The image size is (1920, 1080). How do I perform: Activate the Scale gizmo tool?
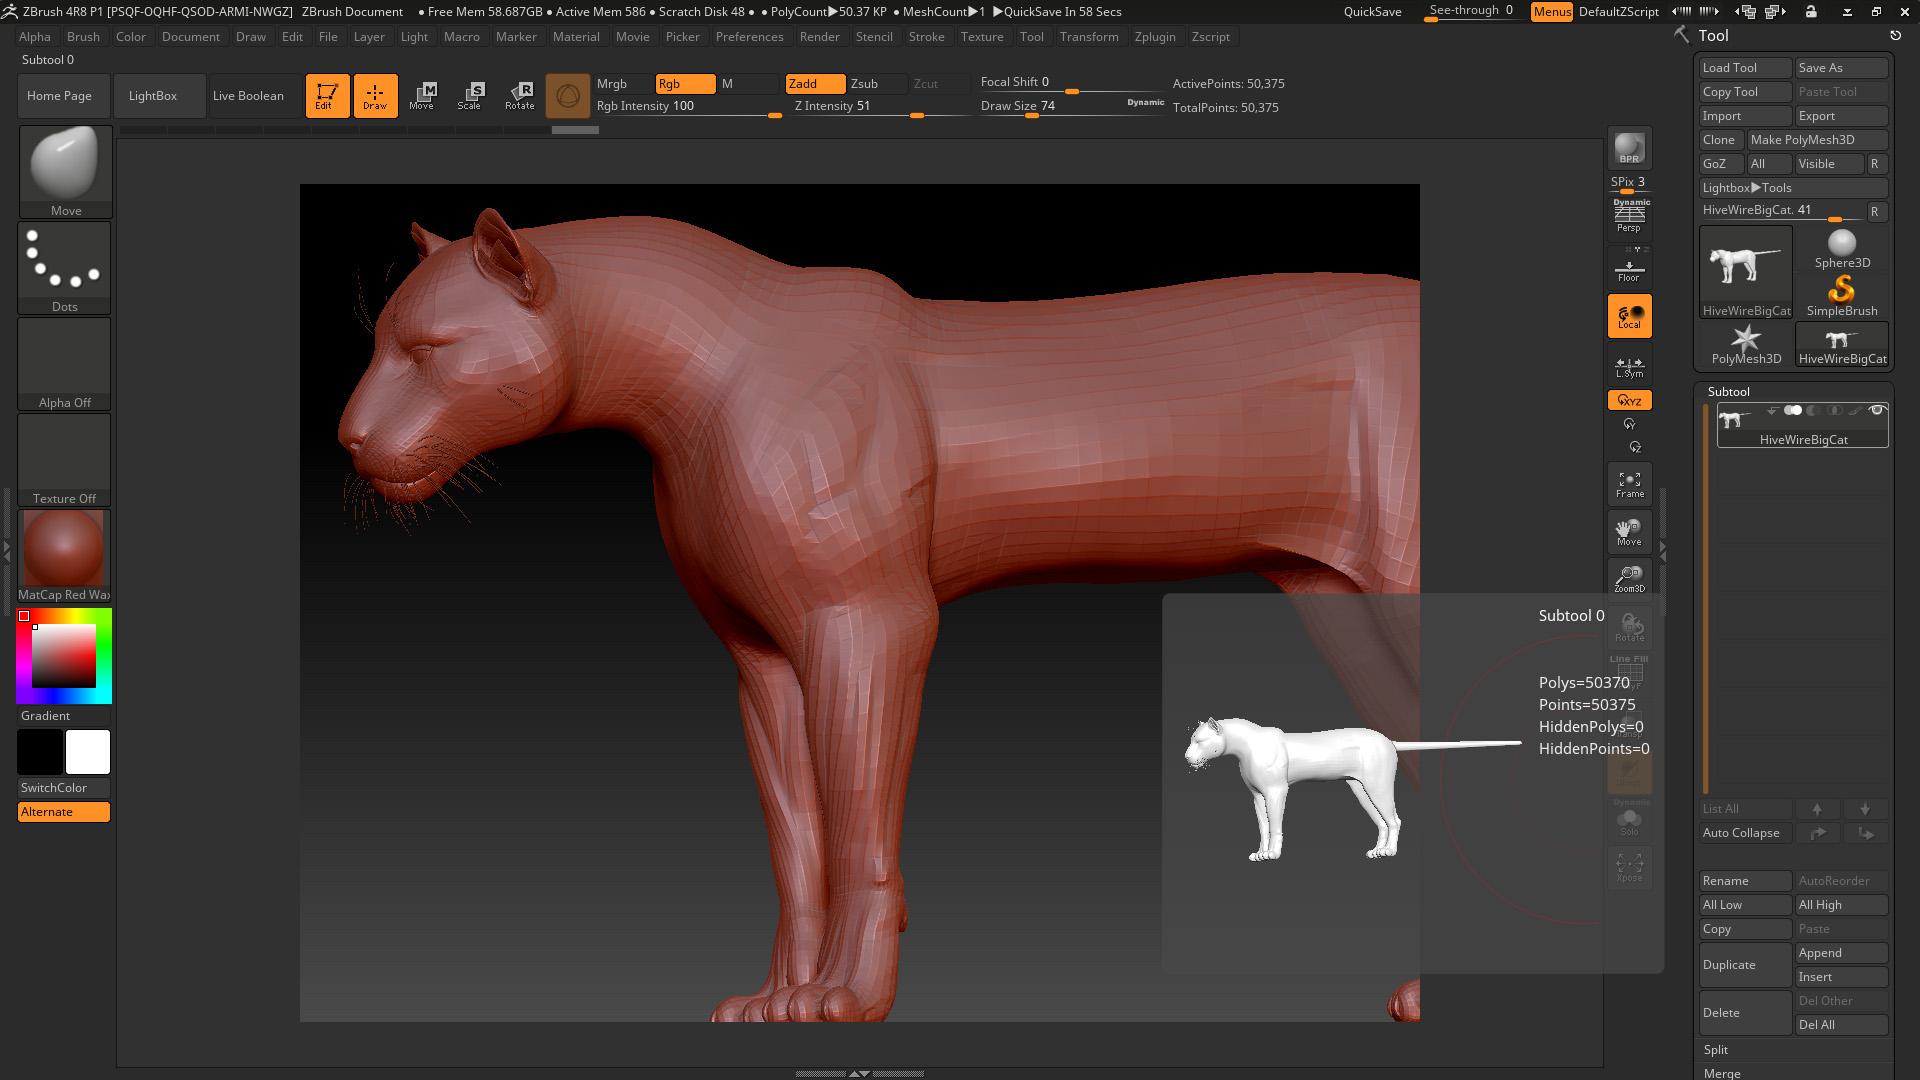point(469,96)
